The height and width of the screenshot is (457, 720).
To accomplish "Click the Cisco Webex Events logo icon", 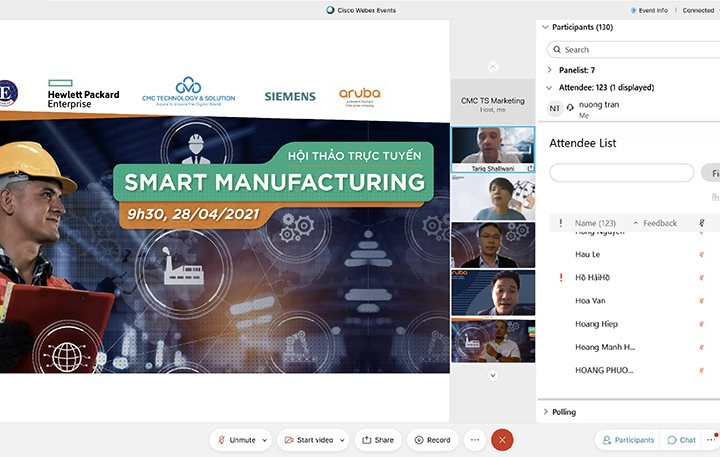I will 330,10.
